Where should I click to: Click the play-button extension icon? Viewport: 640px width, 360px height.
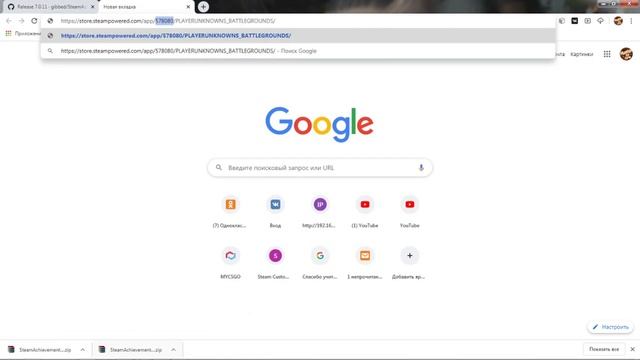point(587,21)
